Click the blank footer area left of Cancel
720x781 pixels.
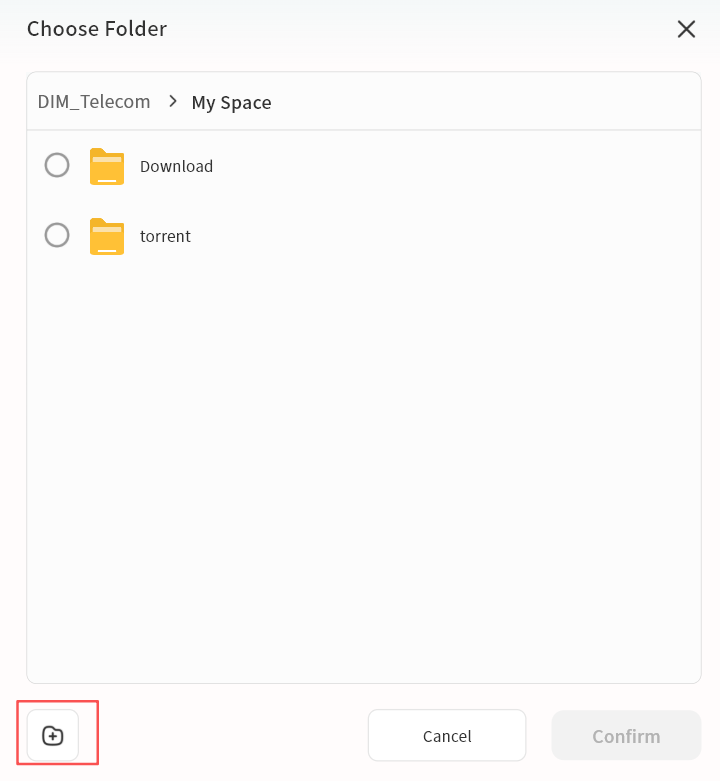pos(230,736)
